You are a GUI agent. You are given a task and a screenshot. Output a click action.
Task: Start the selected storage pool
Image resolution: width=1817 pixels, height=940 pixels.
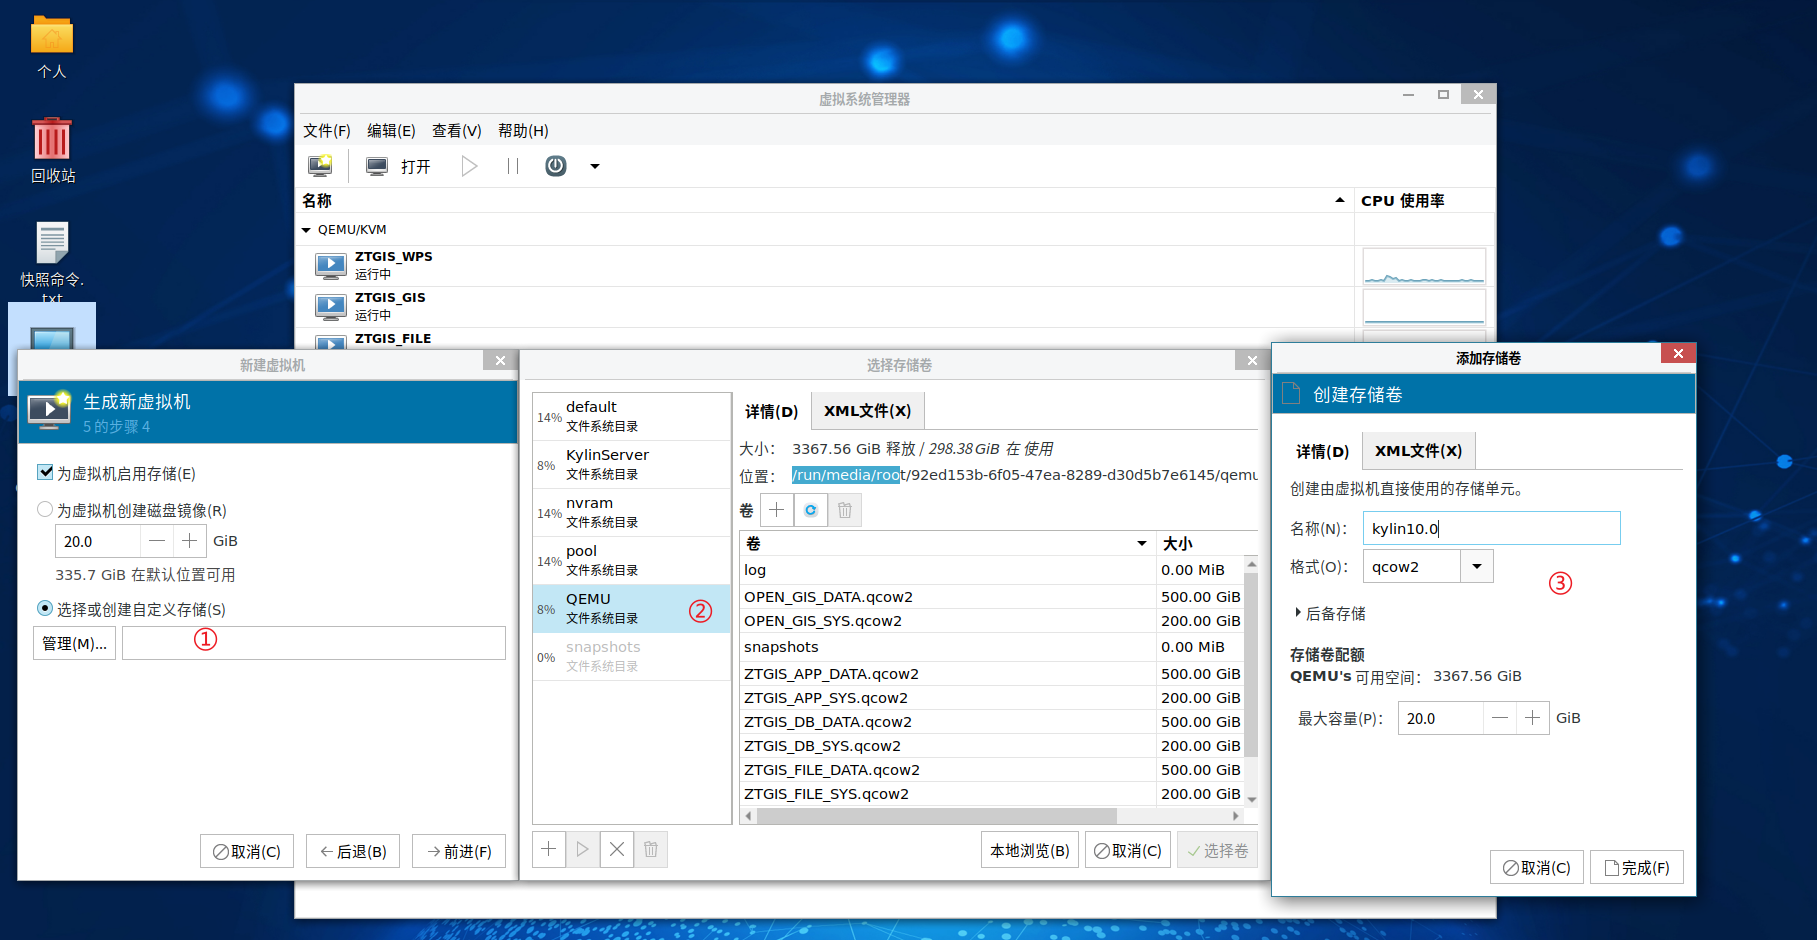tap(582, 849)
